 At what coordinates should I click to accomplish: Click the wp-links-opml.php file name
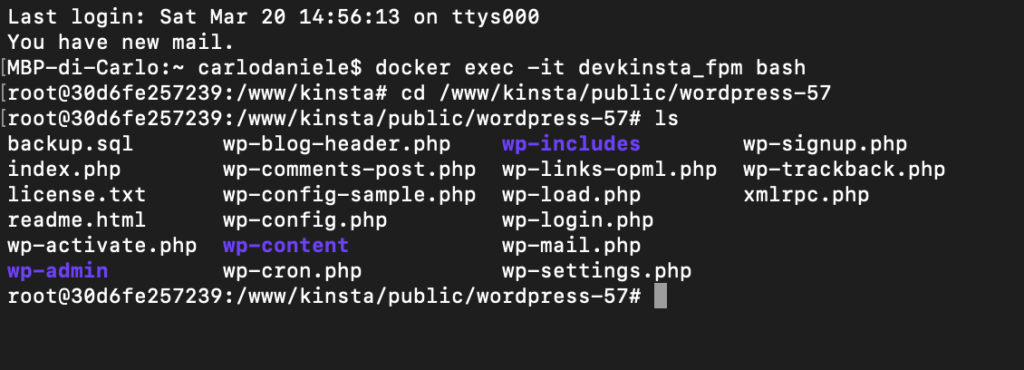tap(609, 170)
